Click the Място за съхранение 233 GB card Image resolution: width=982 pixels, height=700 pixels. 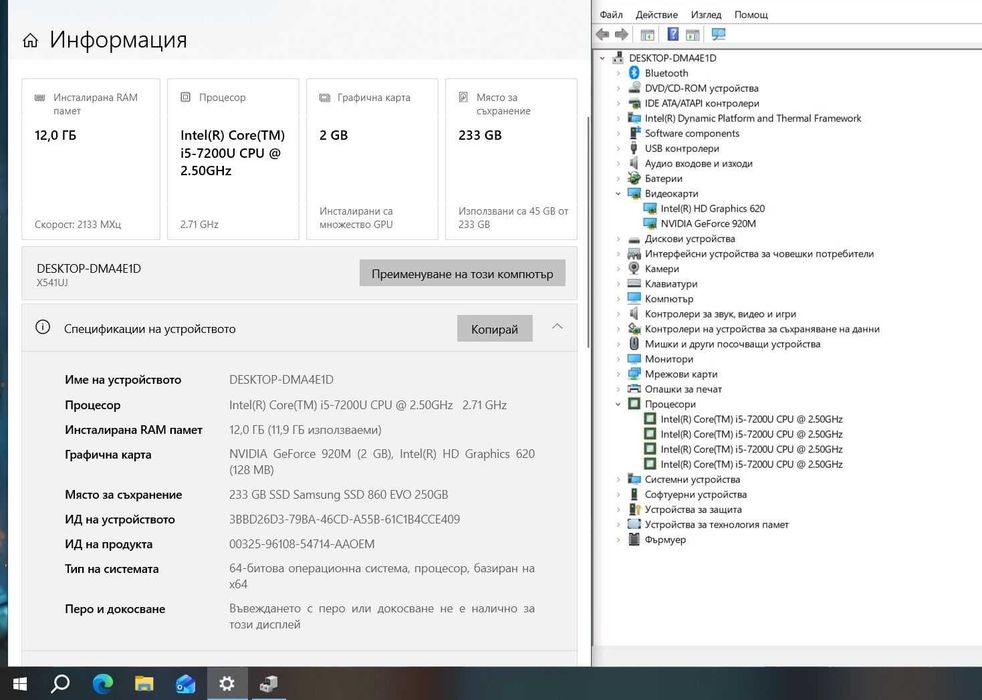(511, 159)
